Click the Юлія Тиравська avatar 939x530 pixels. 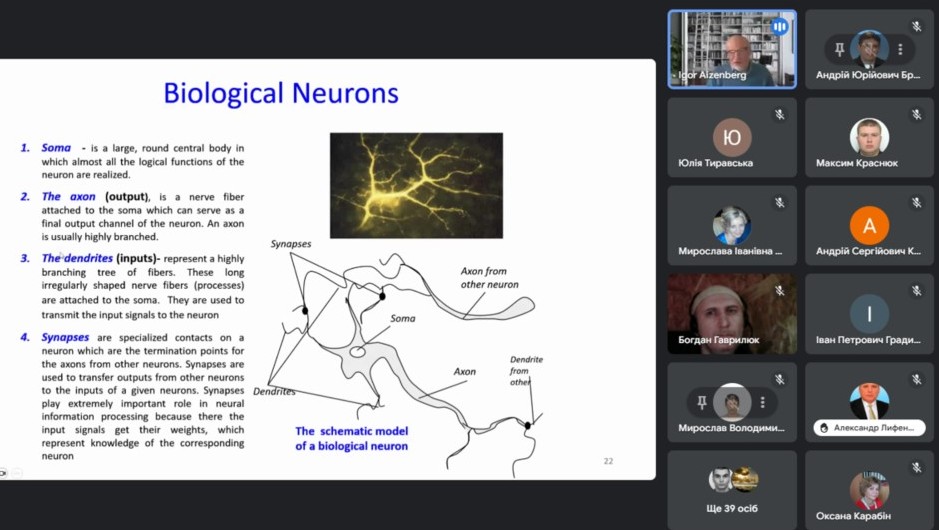(x=732, y=137)
